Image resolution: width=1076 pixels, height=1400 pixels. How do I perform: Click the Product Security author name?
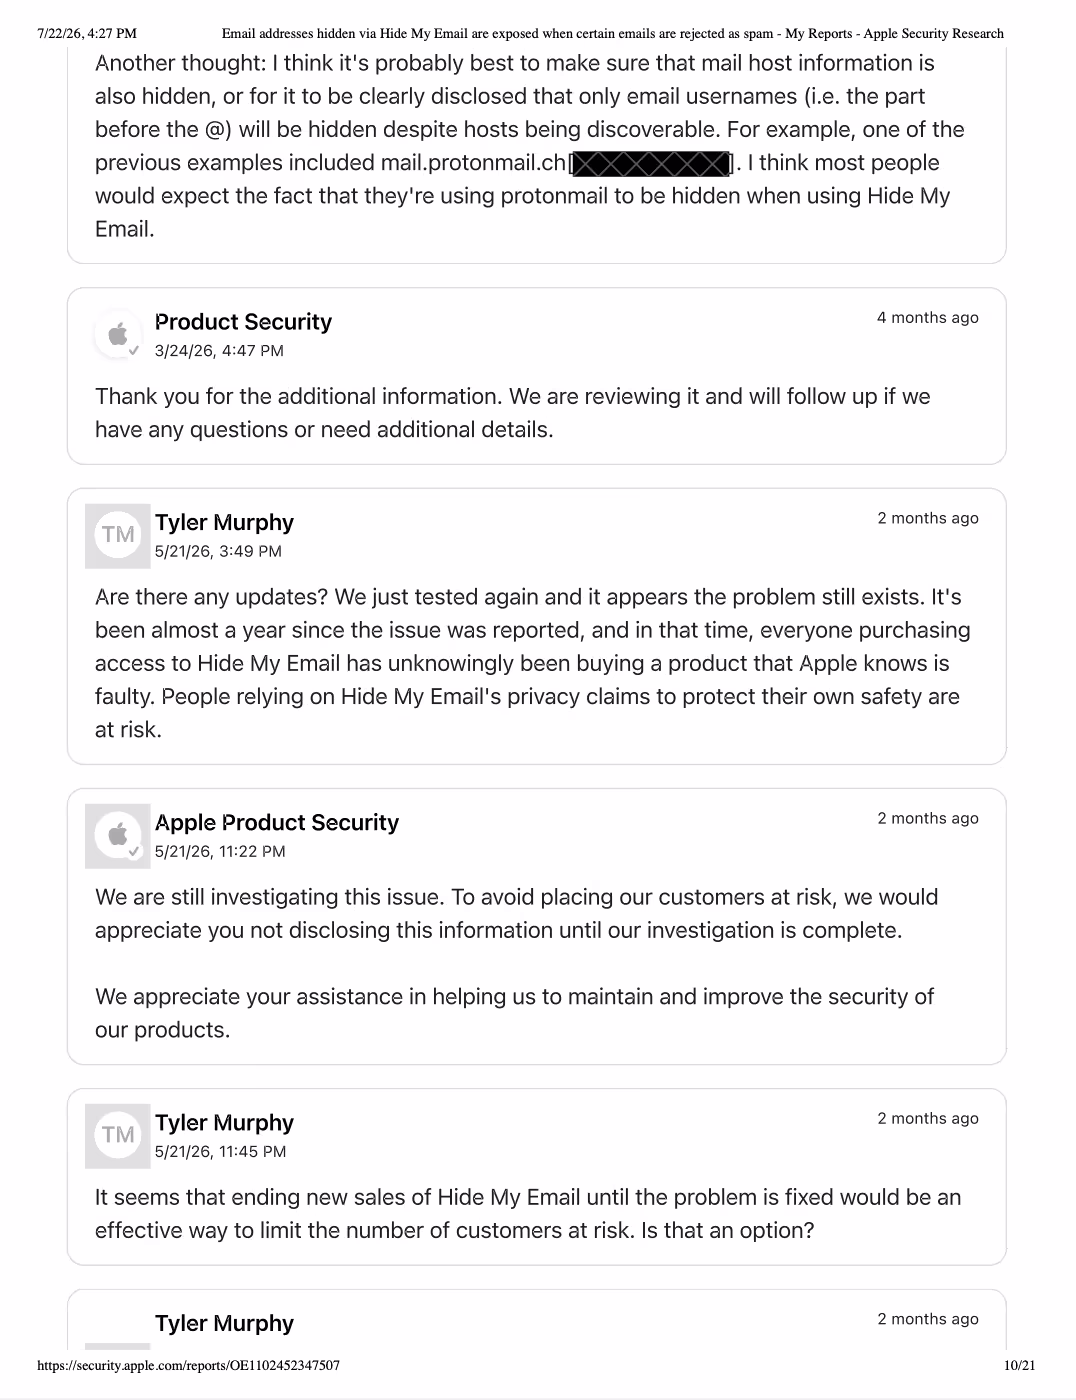tap(243, 322)
